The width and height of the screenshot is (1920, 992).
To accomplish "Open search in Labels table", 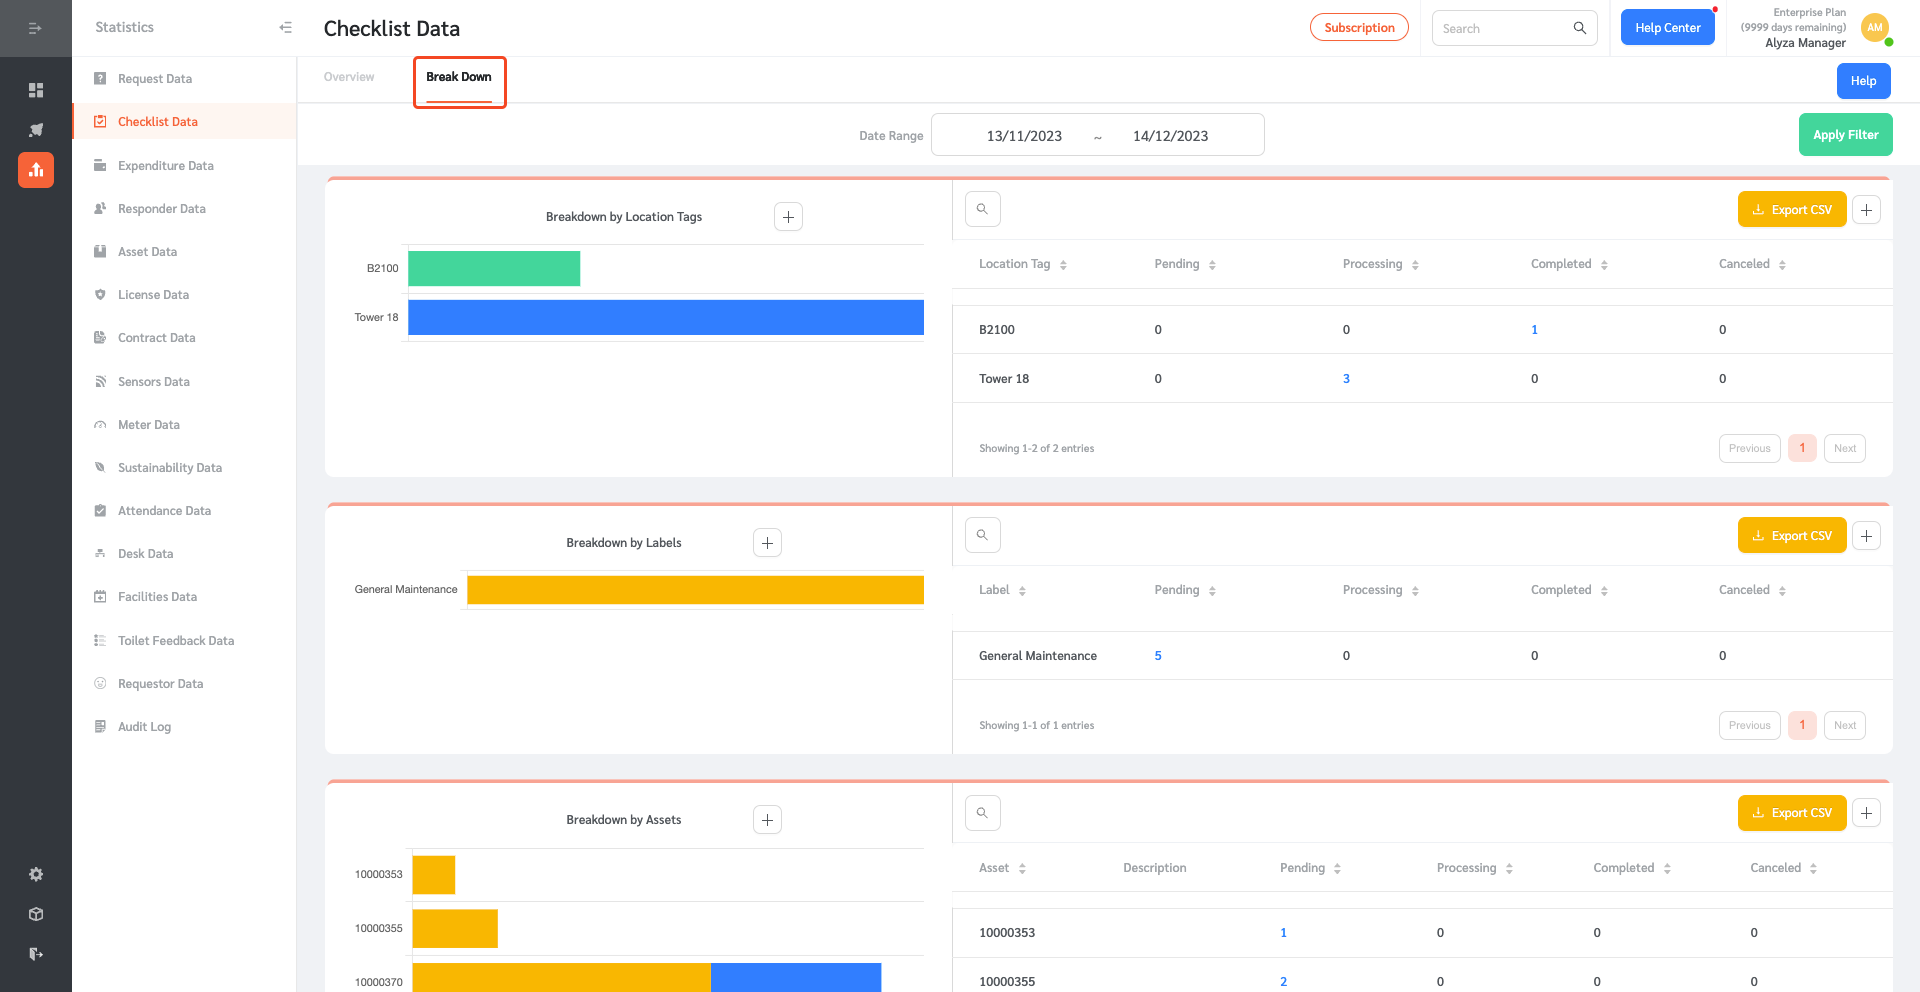I will 983,535.
